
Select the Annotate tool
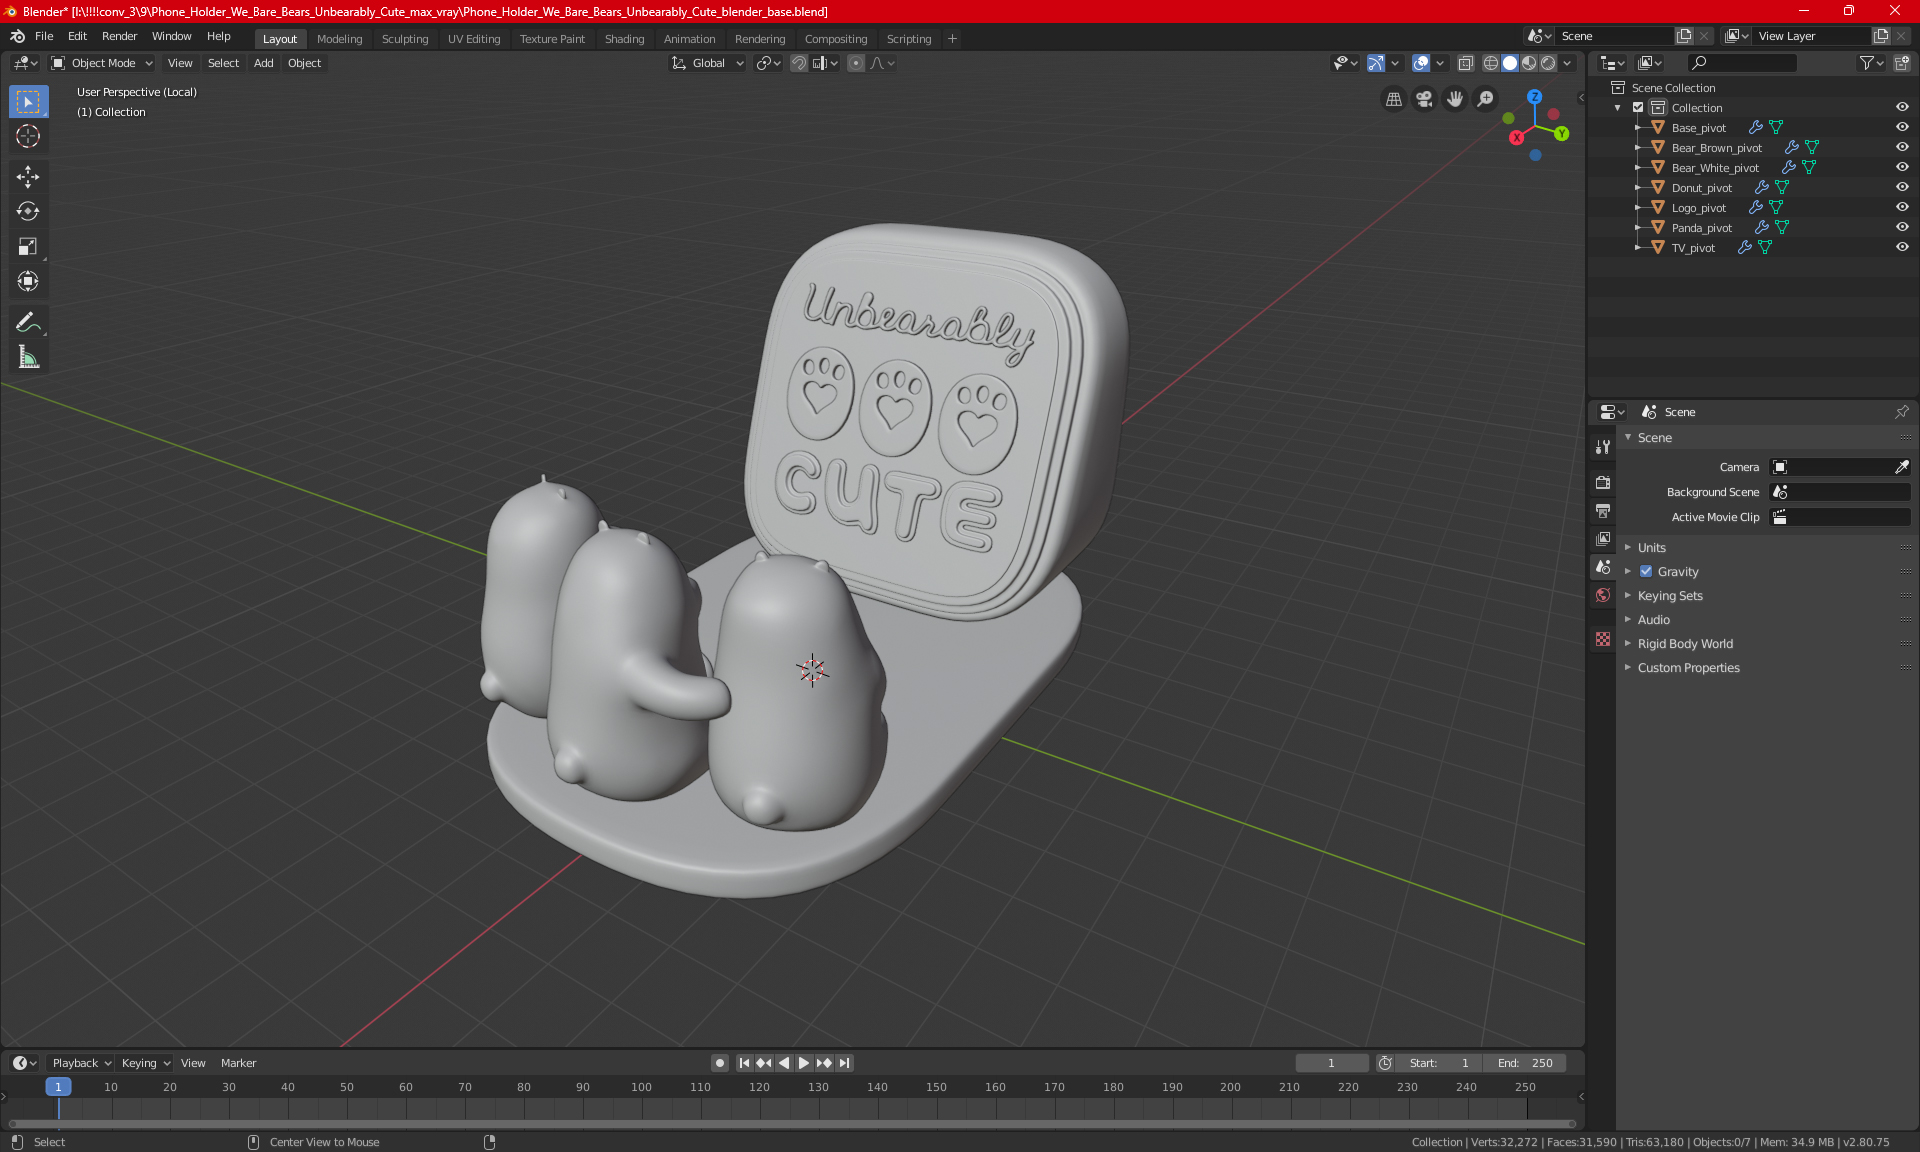(x=28, y=322)
